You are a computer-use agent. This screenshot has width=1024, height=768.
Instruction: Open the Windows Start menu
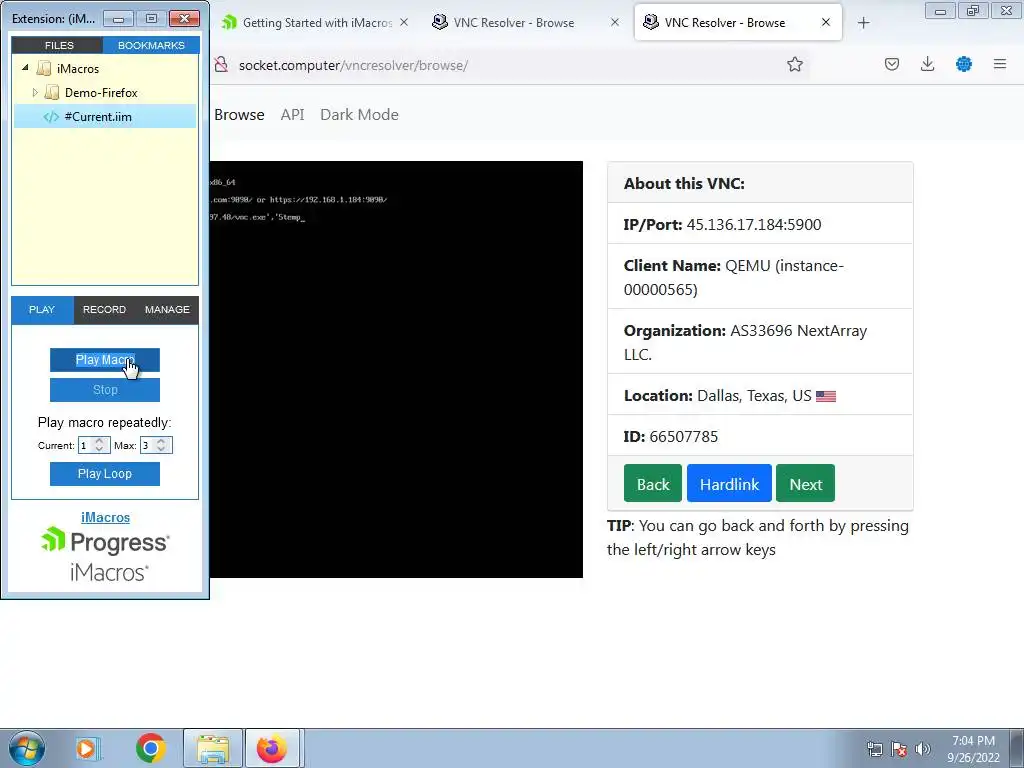coord(26,748)
